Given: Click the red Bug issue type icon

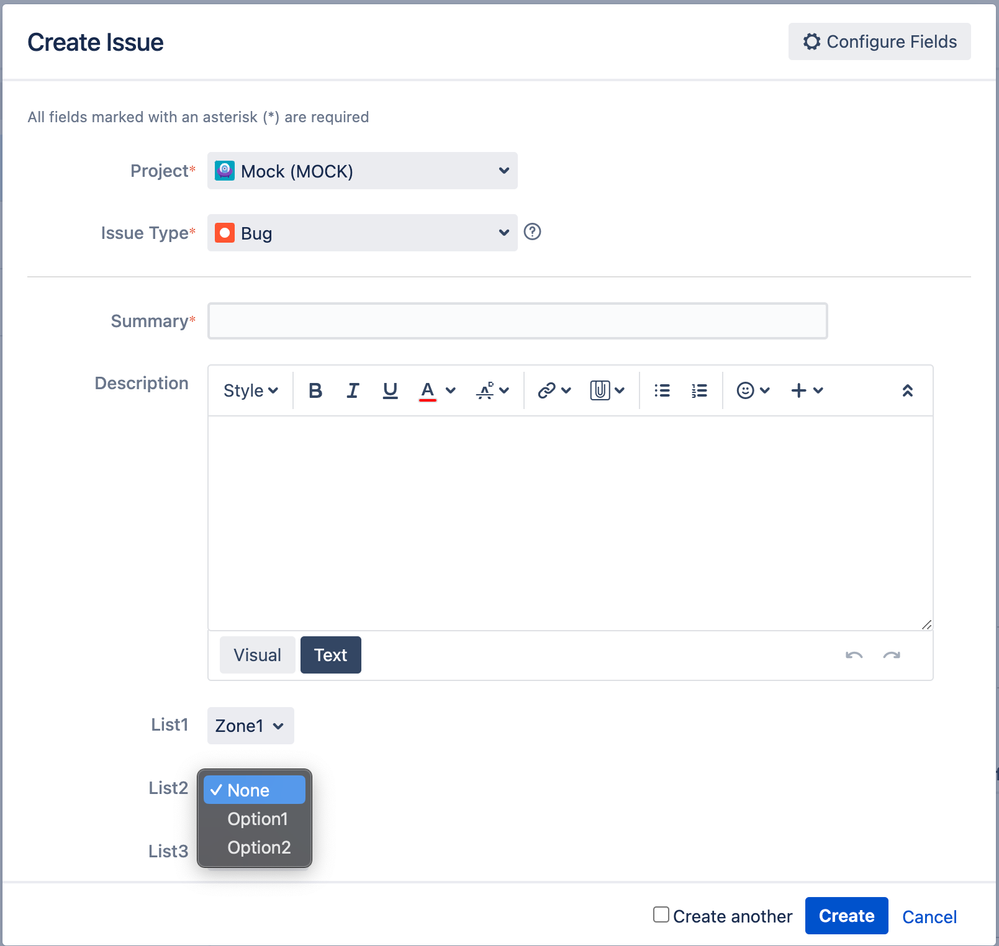Looking at the screenshot, I should (224, 233).
